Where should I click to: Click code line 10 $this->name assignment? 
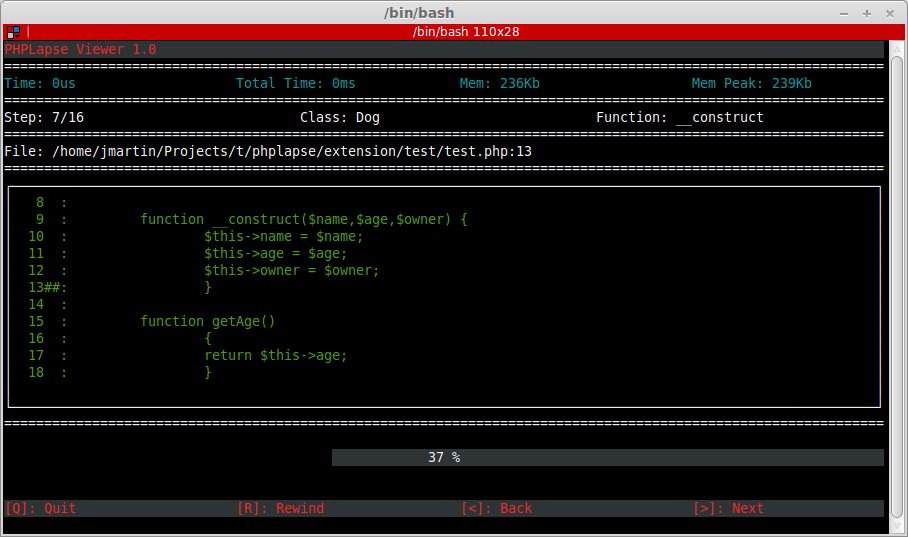[283, 236]
